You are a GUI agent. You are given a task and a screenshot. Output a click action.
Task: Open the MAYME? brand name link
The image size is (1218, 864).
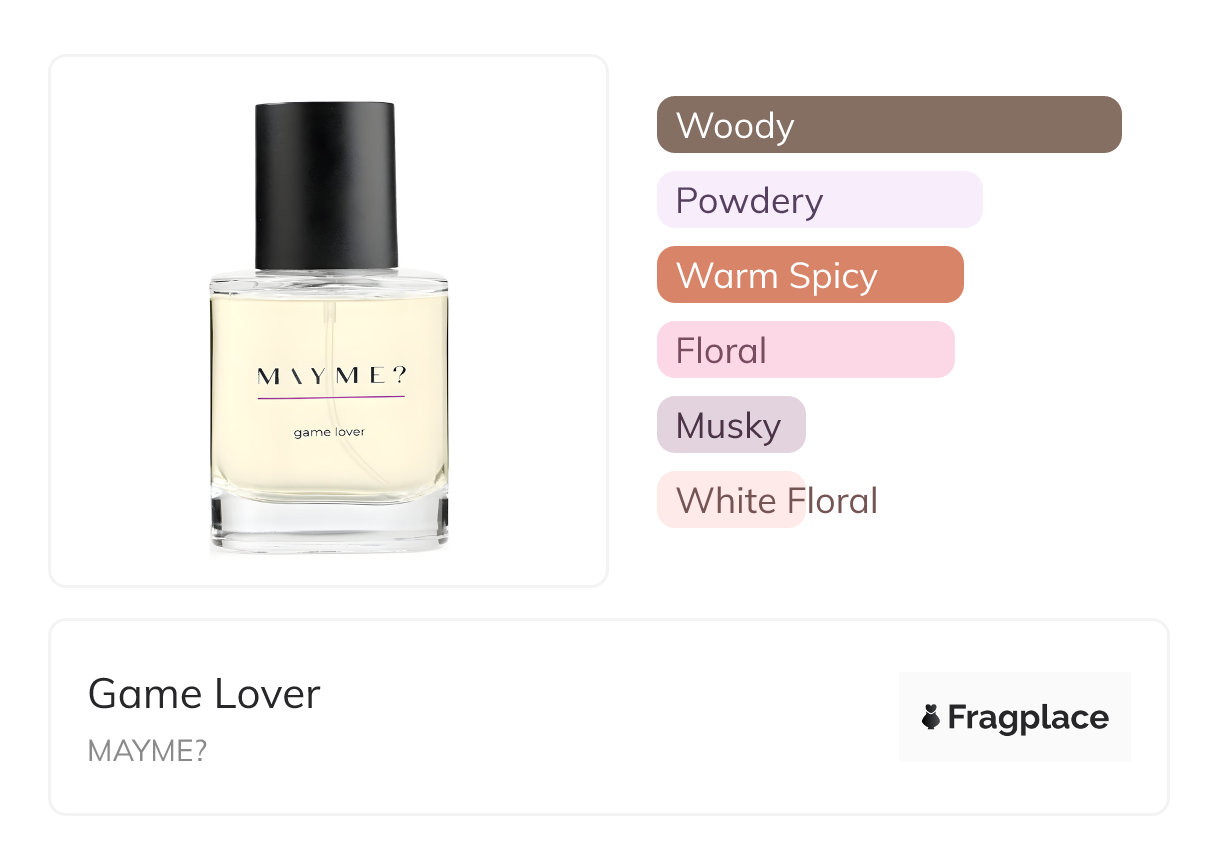[x=147, y=751]
